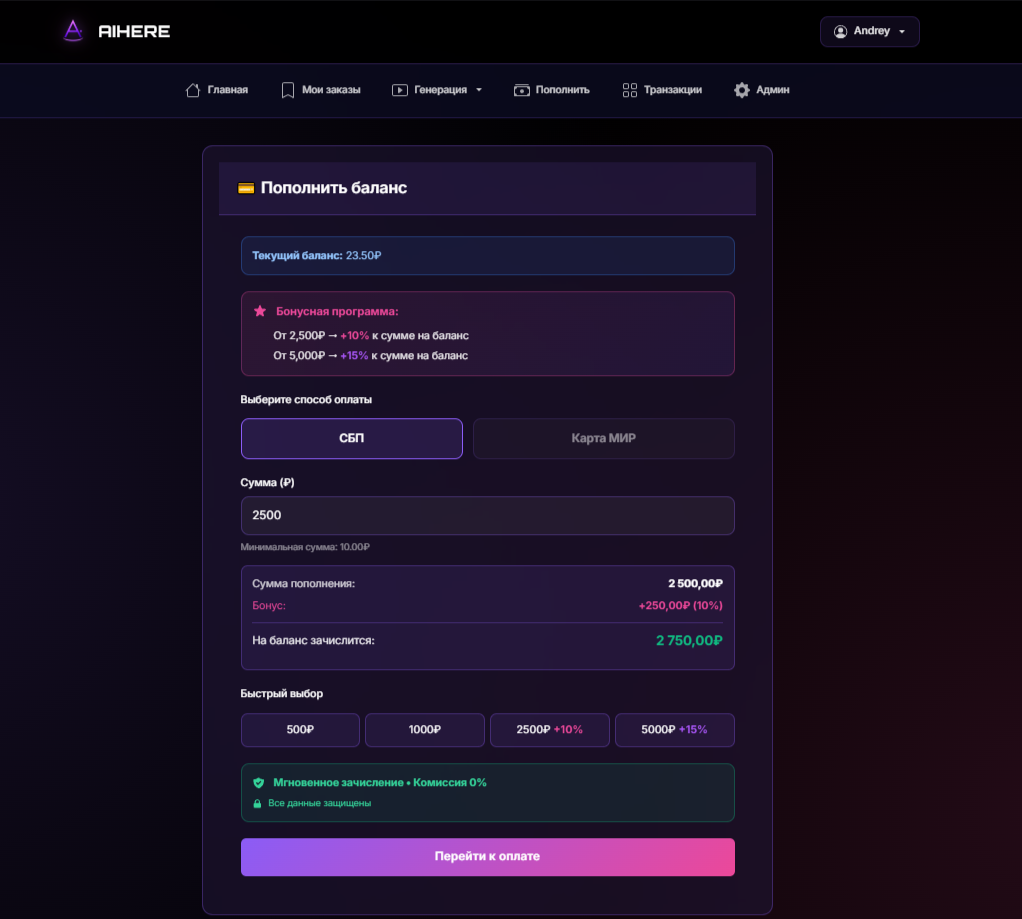
Task: Click the 2 500,00₽ top-up amount value
Action: click(695, 583)
